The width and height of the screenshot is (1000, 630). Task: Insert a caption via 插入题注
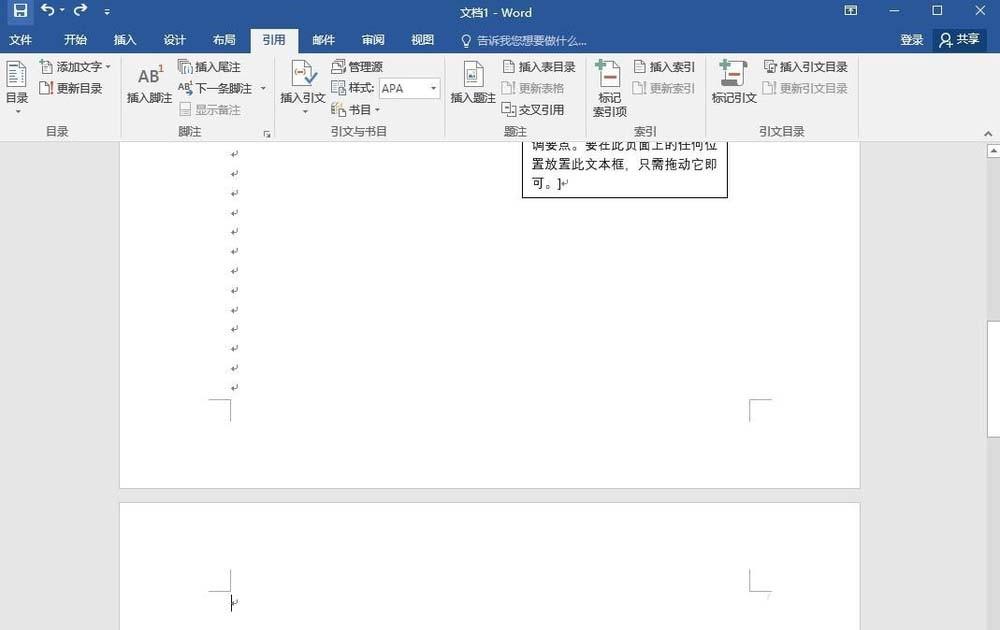[x=472, y=85]
